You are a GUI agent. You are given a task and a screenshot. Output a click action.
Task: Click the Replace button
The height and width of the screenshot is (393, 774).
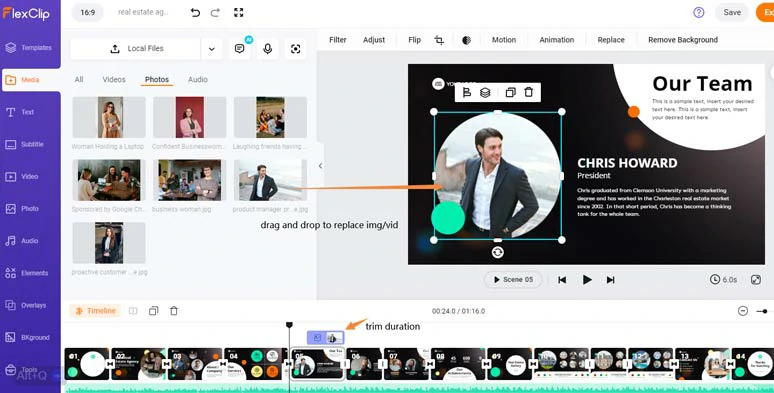point(611,40)
